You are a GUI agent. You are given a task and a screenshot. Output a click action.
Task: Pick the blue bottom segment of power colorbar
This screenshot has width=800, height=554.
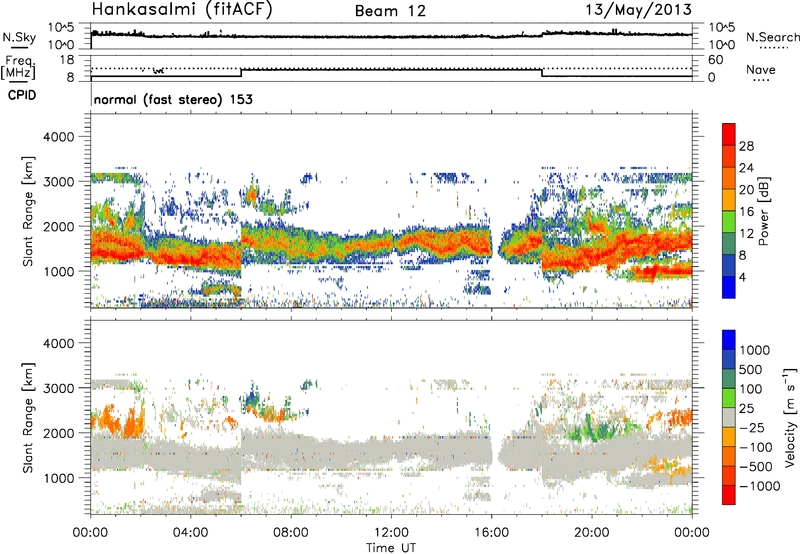pyautogui.click(x=729, y=287)
